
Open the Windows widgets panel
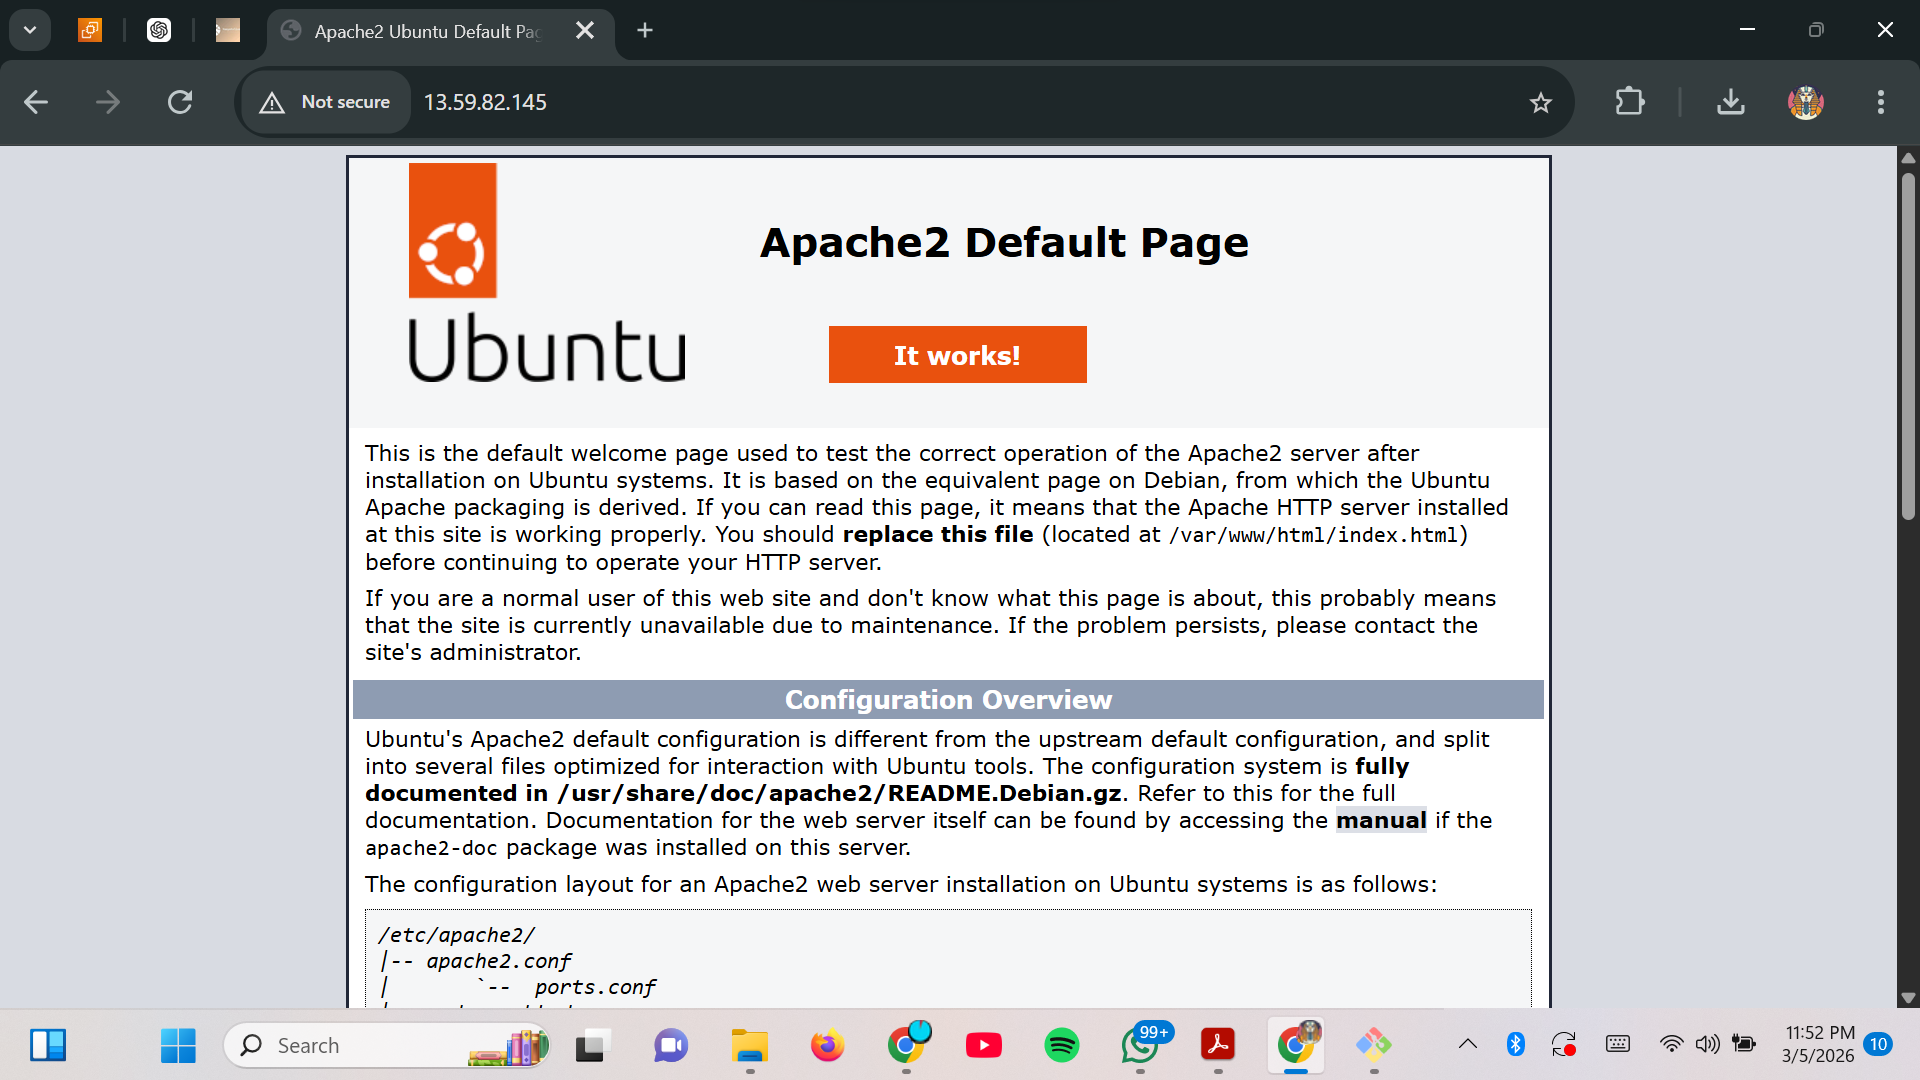coord(48,1045)
